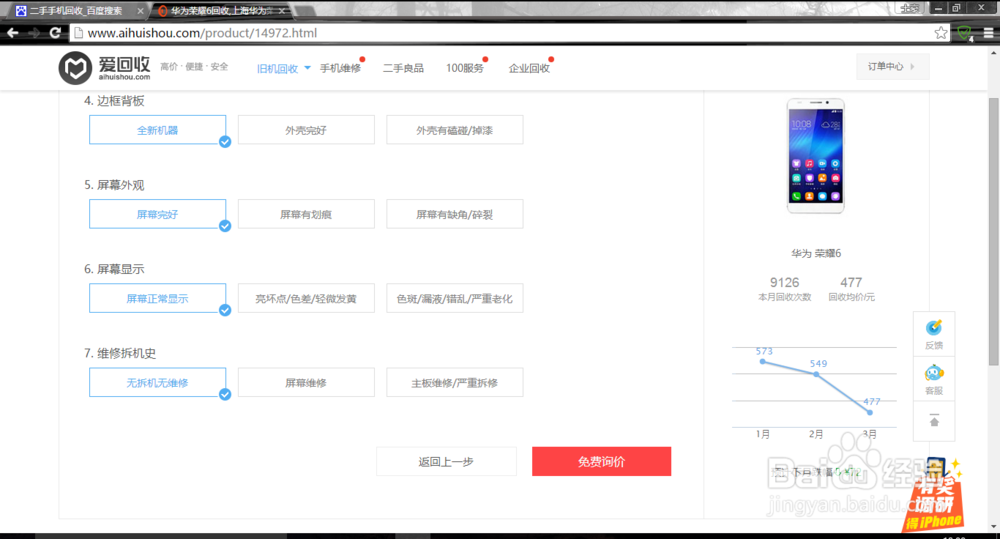
Task: Open the green shield extension icon
Action: pos(965,33)
